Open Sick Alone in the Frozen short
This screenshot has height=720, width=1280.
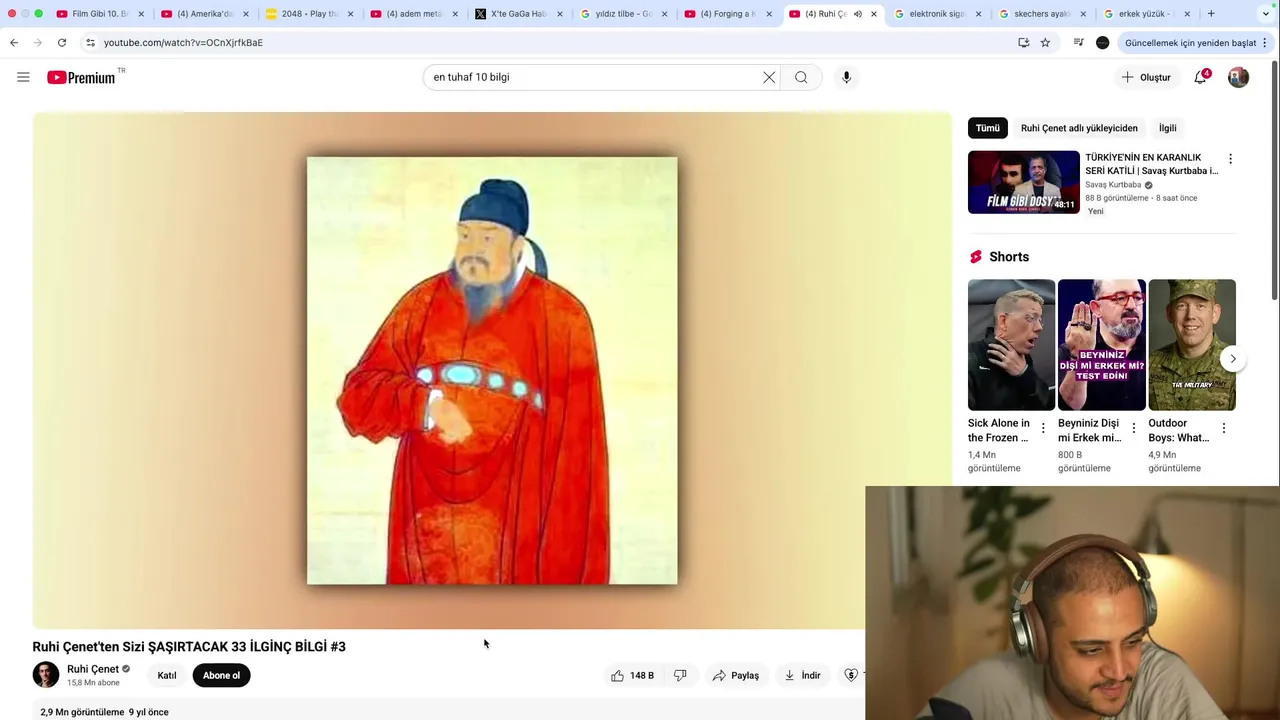[x=1011, y=345]
